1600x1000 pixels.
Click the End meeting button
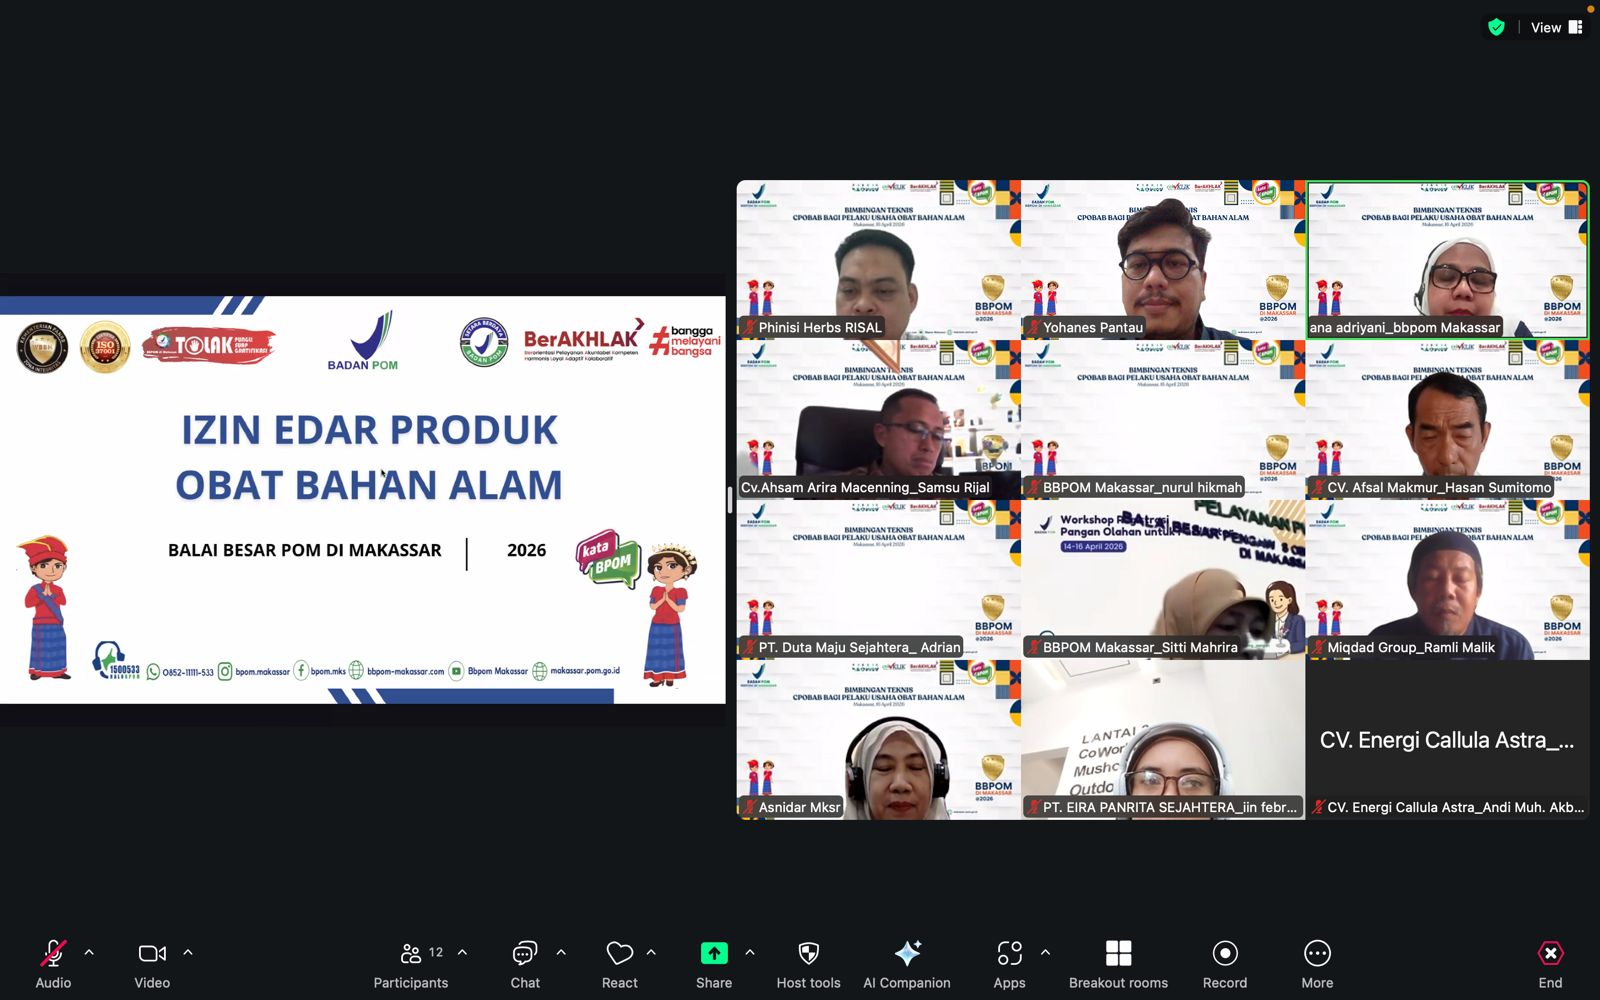point(1550,954)
